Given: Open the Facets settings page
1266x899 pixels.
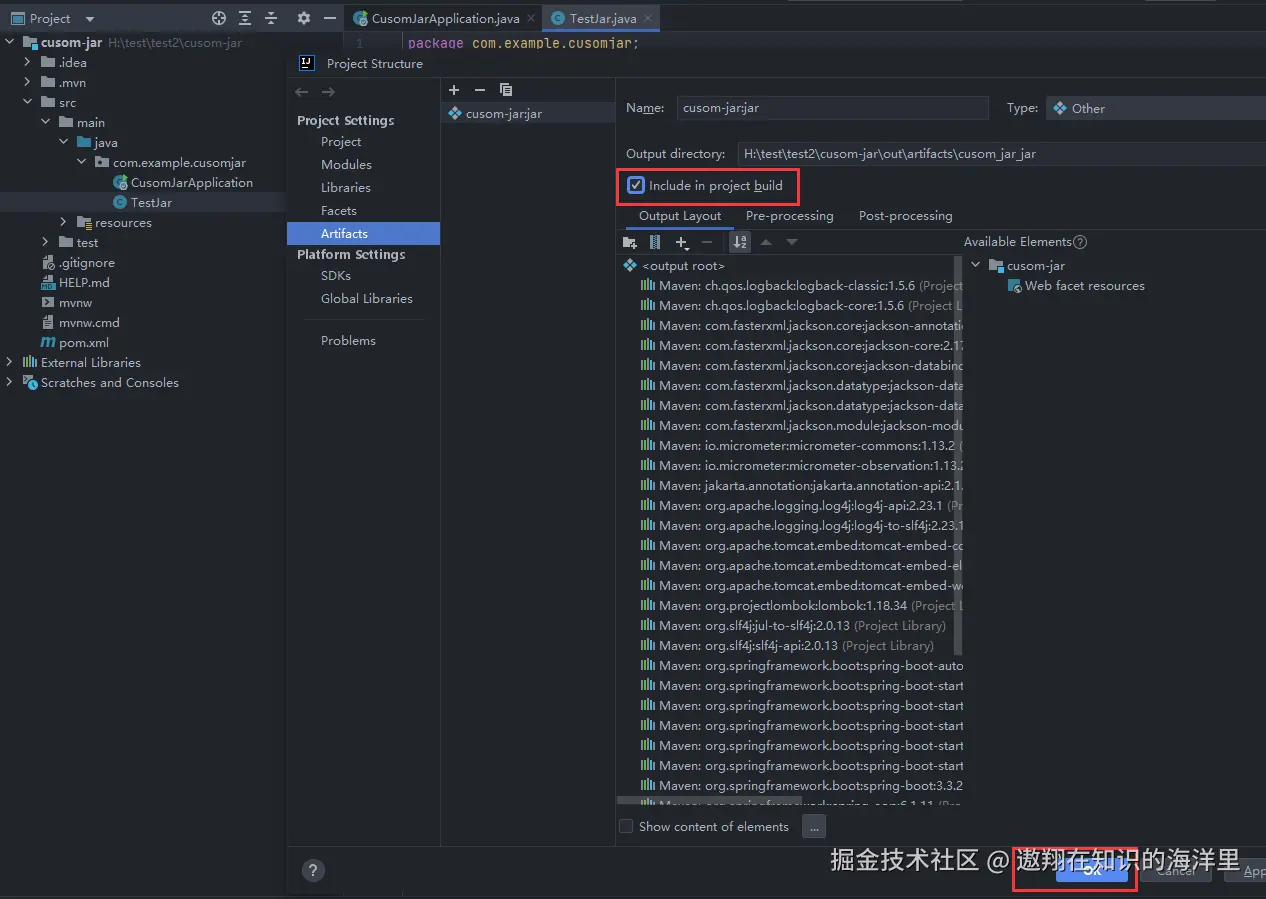Looking at the screenshot, I should 338,211.
